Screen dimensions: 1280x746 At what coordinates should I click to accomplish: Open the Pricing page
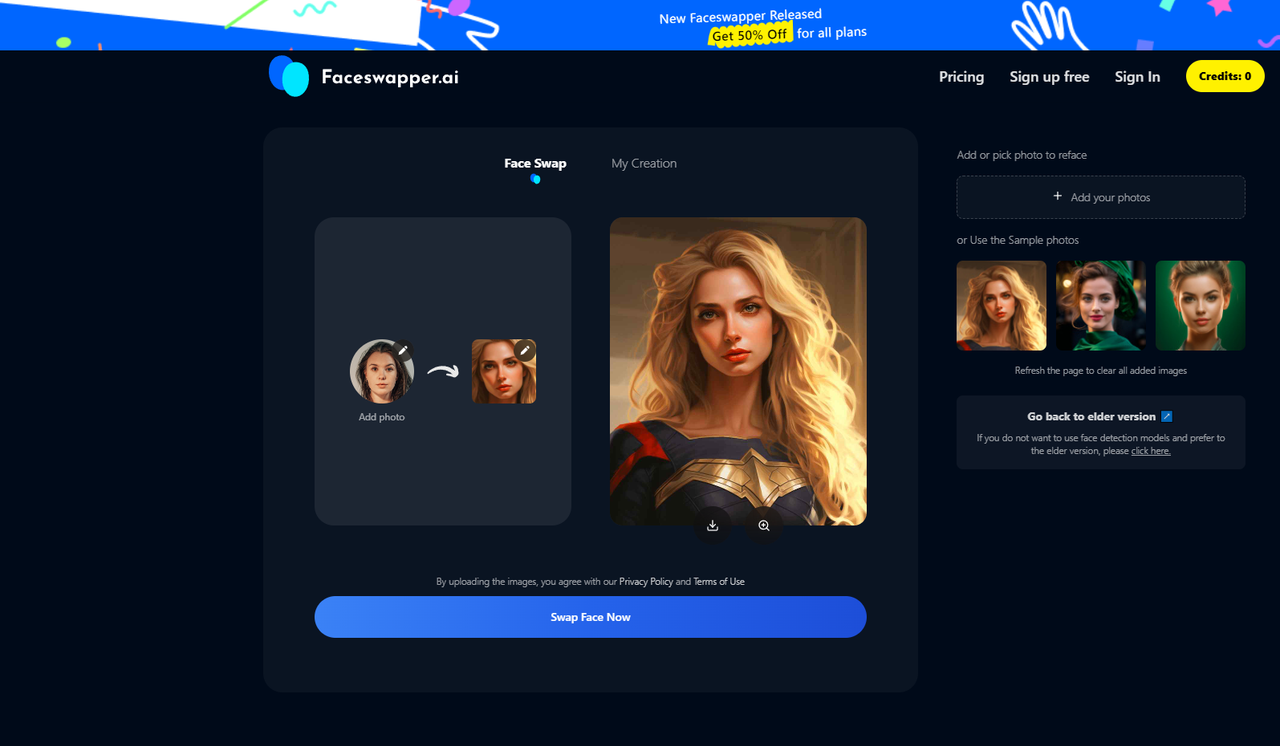click(x=961, y=76)
